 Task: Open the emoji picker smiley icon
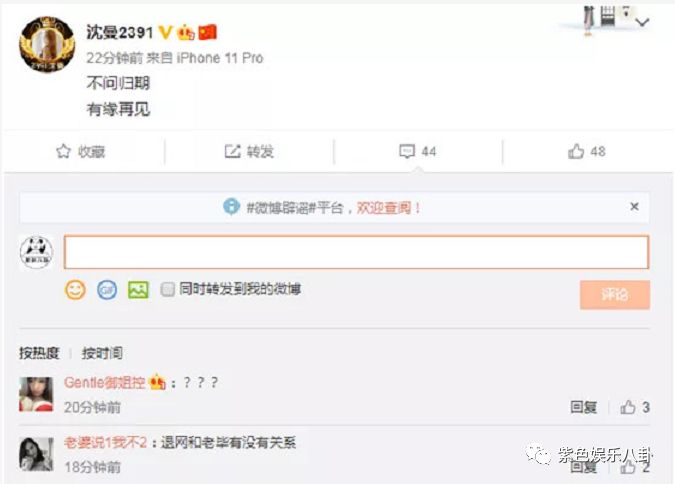pos(75,290)
